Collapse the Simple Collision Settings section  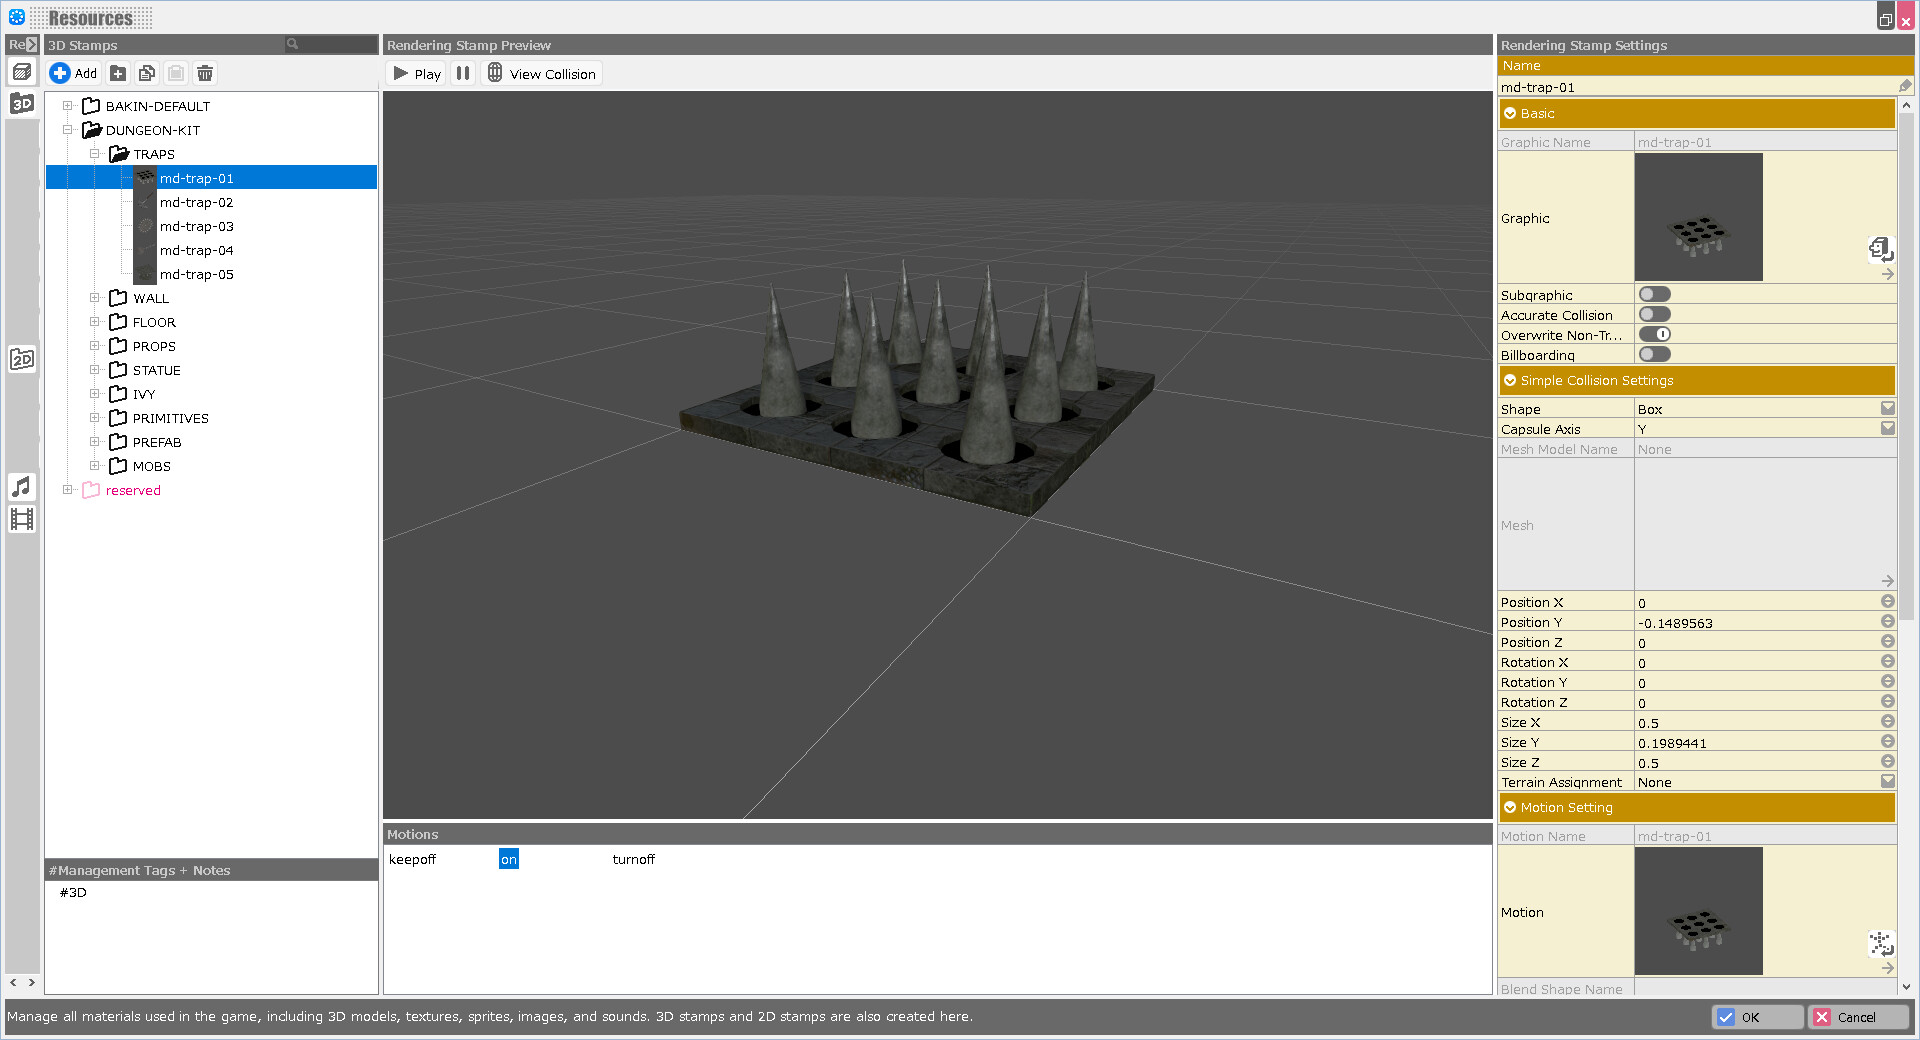[x=1510, y=380]
